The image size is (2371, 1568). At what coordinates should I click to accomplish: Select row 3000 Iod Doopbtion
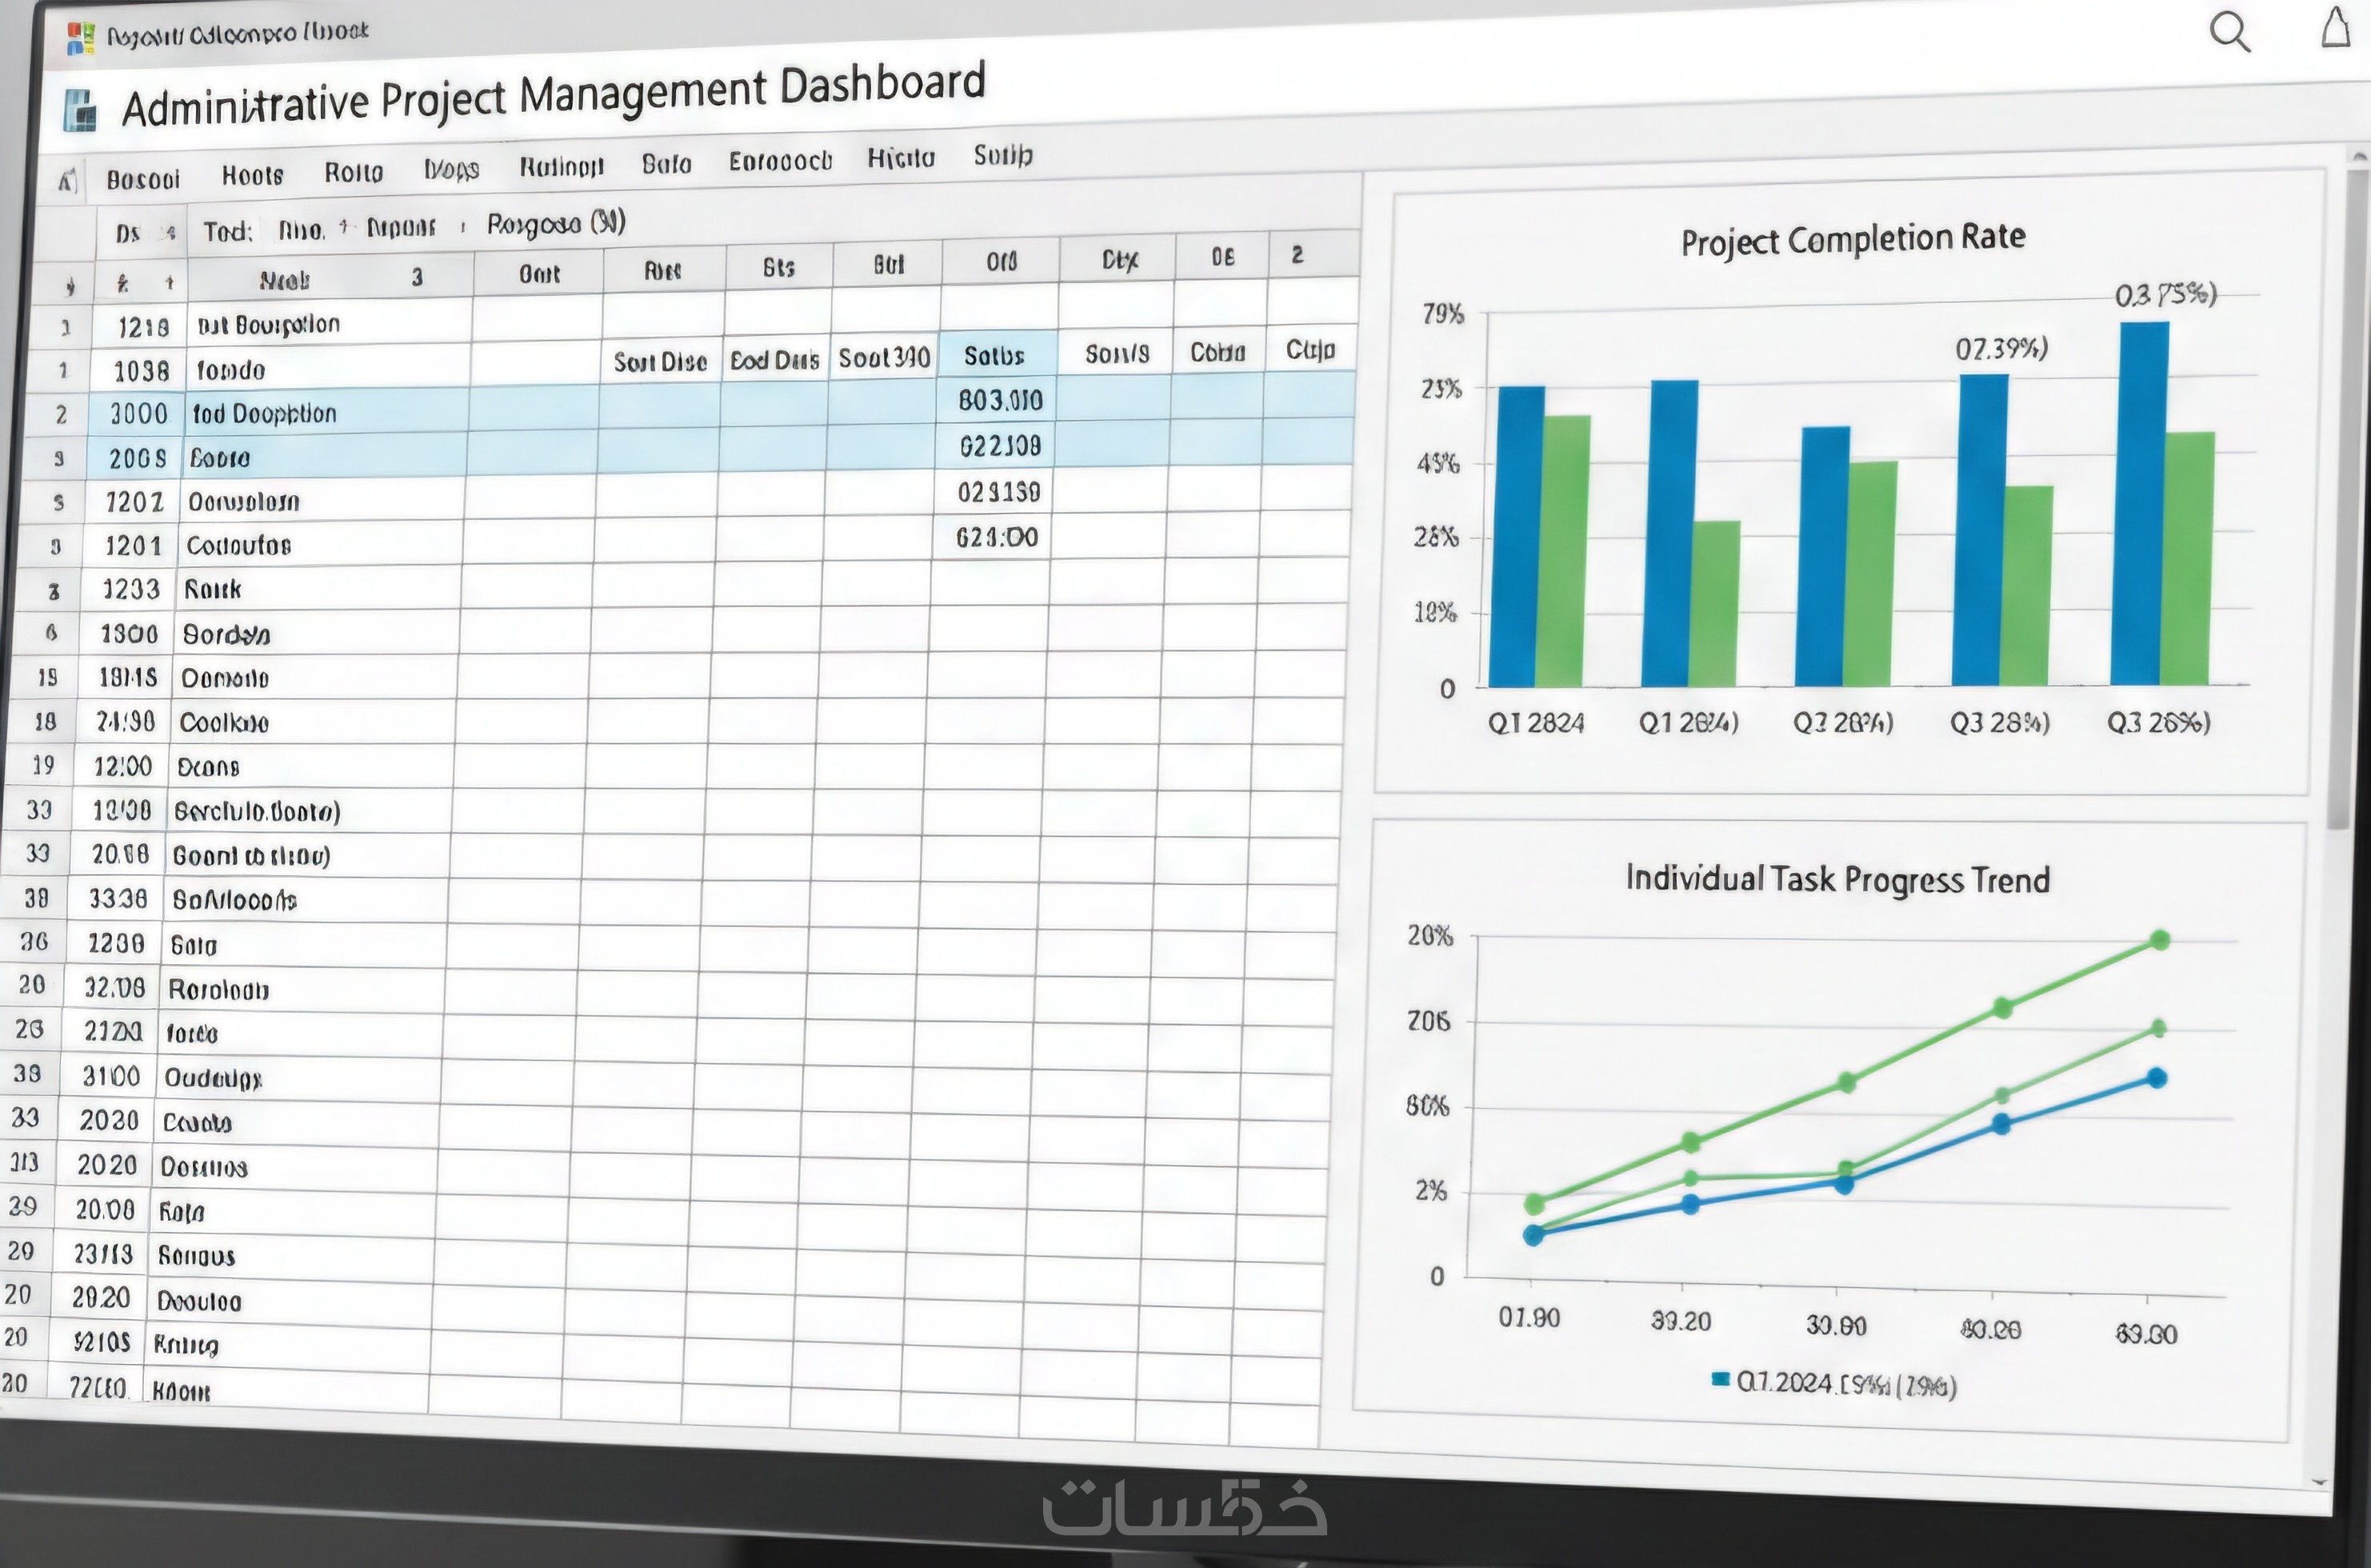[x=264, y=414]
